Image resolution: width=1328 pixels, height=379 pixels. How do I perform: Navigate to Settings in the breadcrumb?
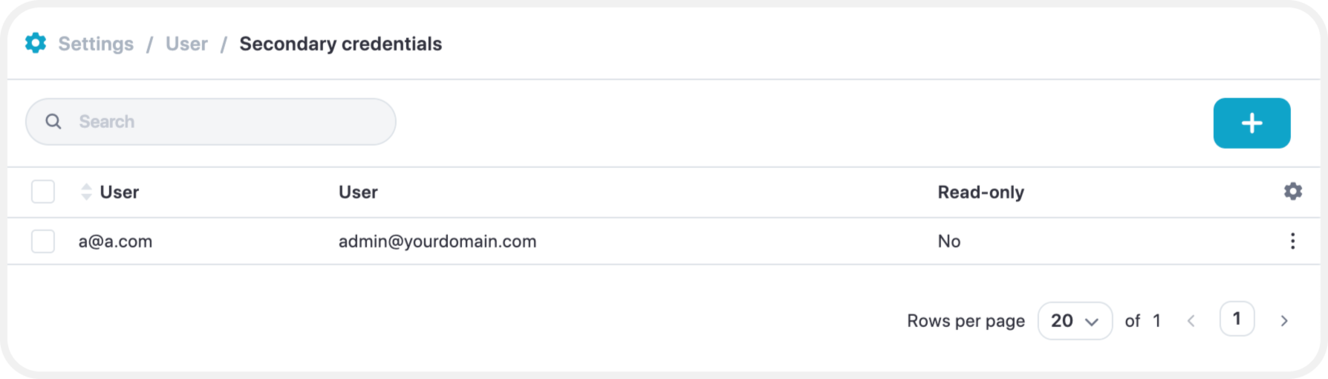click(96, 44)
